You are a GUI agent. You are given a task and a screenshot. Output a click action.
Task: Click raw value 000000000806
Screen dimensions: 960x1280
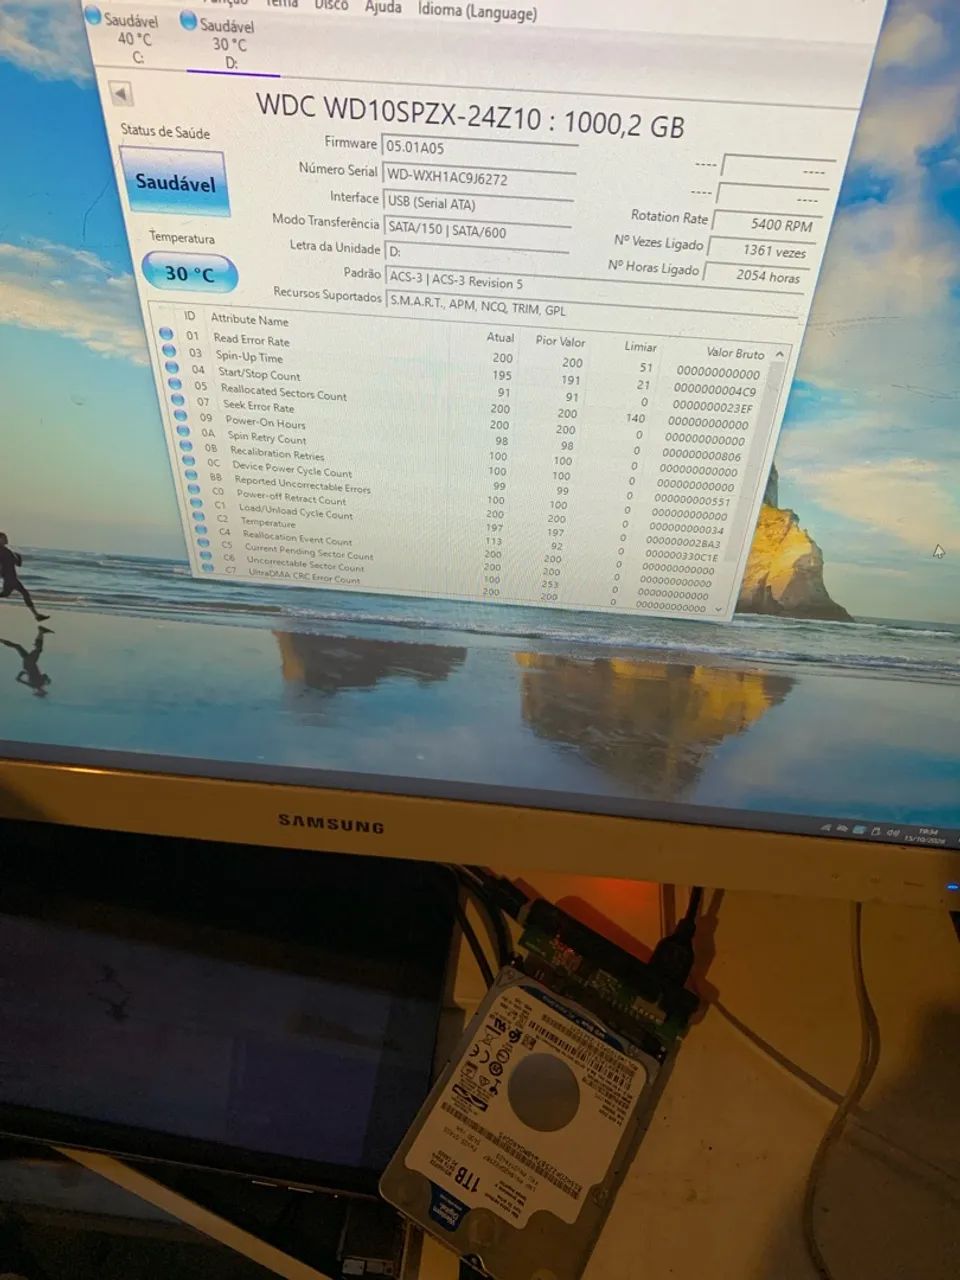(x=701, y=455)
